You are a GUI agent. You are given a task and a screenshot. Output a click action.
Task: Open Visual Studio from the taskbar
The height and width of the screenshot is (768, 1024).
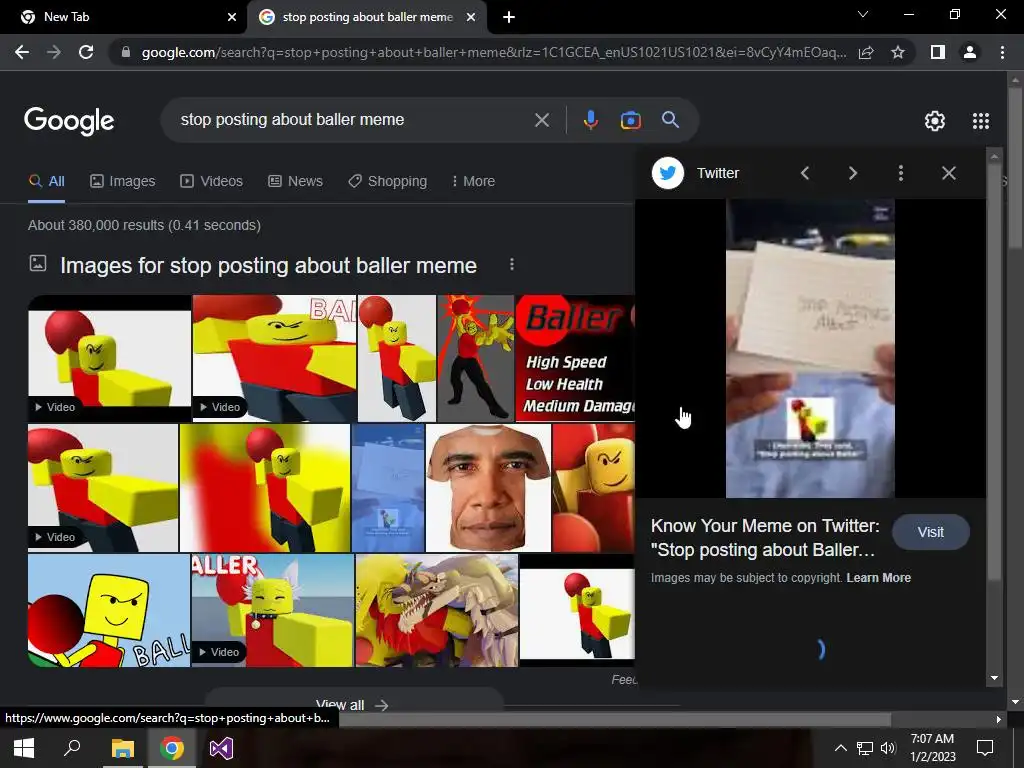221,748
